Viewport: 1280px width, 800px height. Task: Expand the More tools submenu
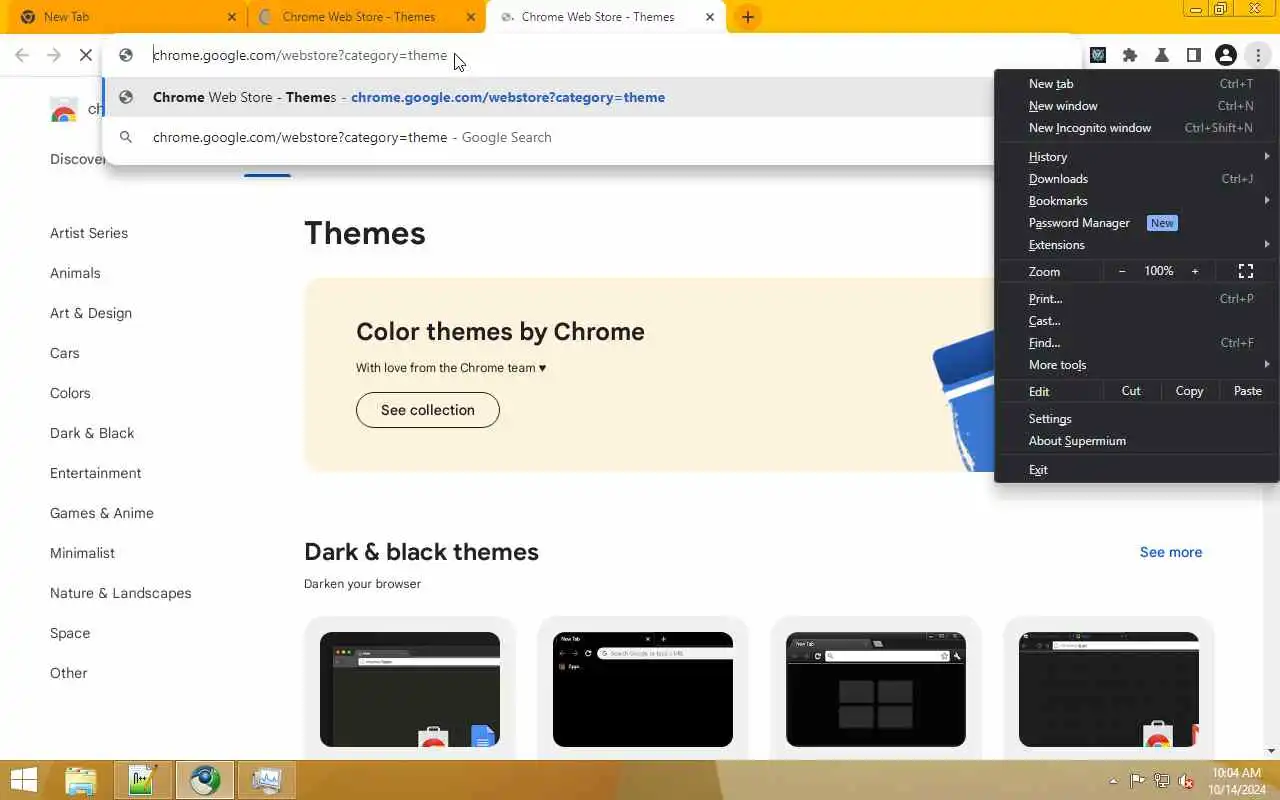coord(1136,365)
